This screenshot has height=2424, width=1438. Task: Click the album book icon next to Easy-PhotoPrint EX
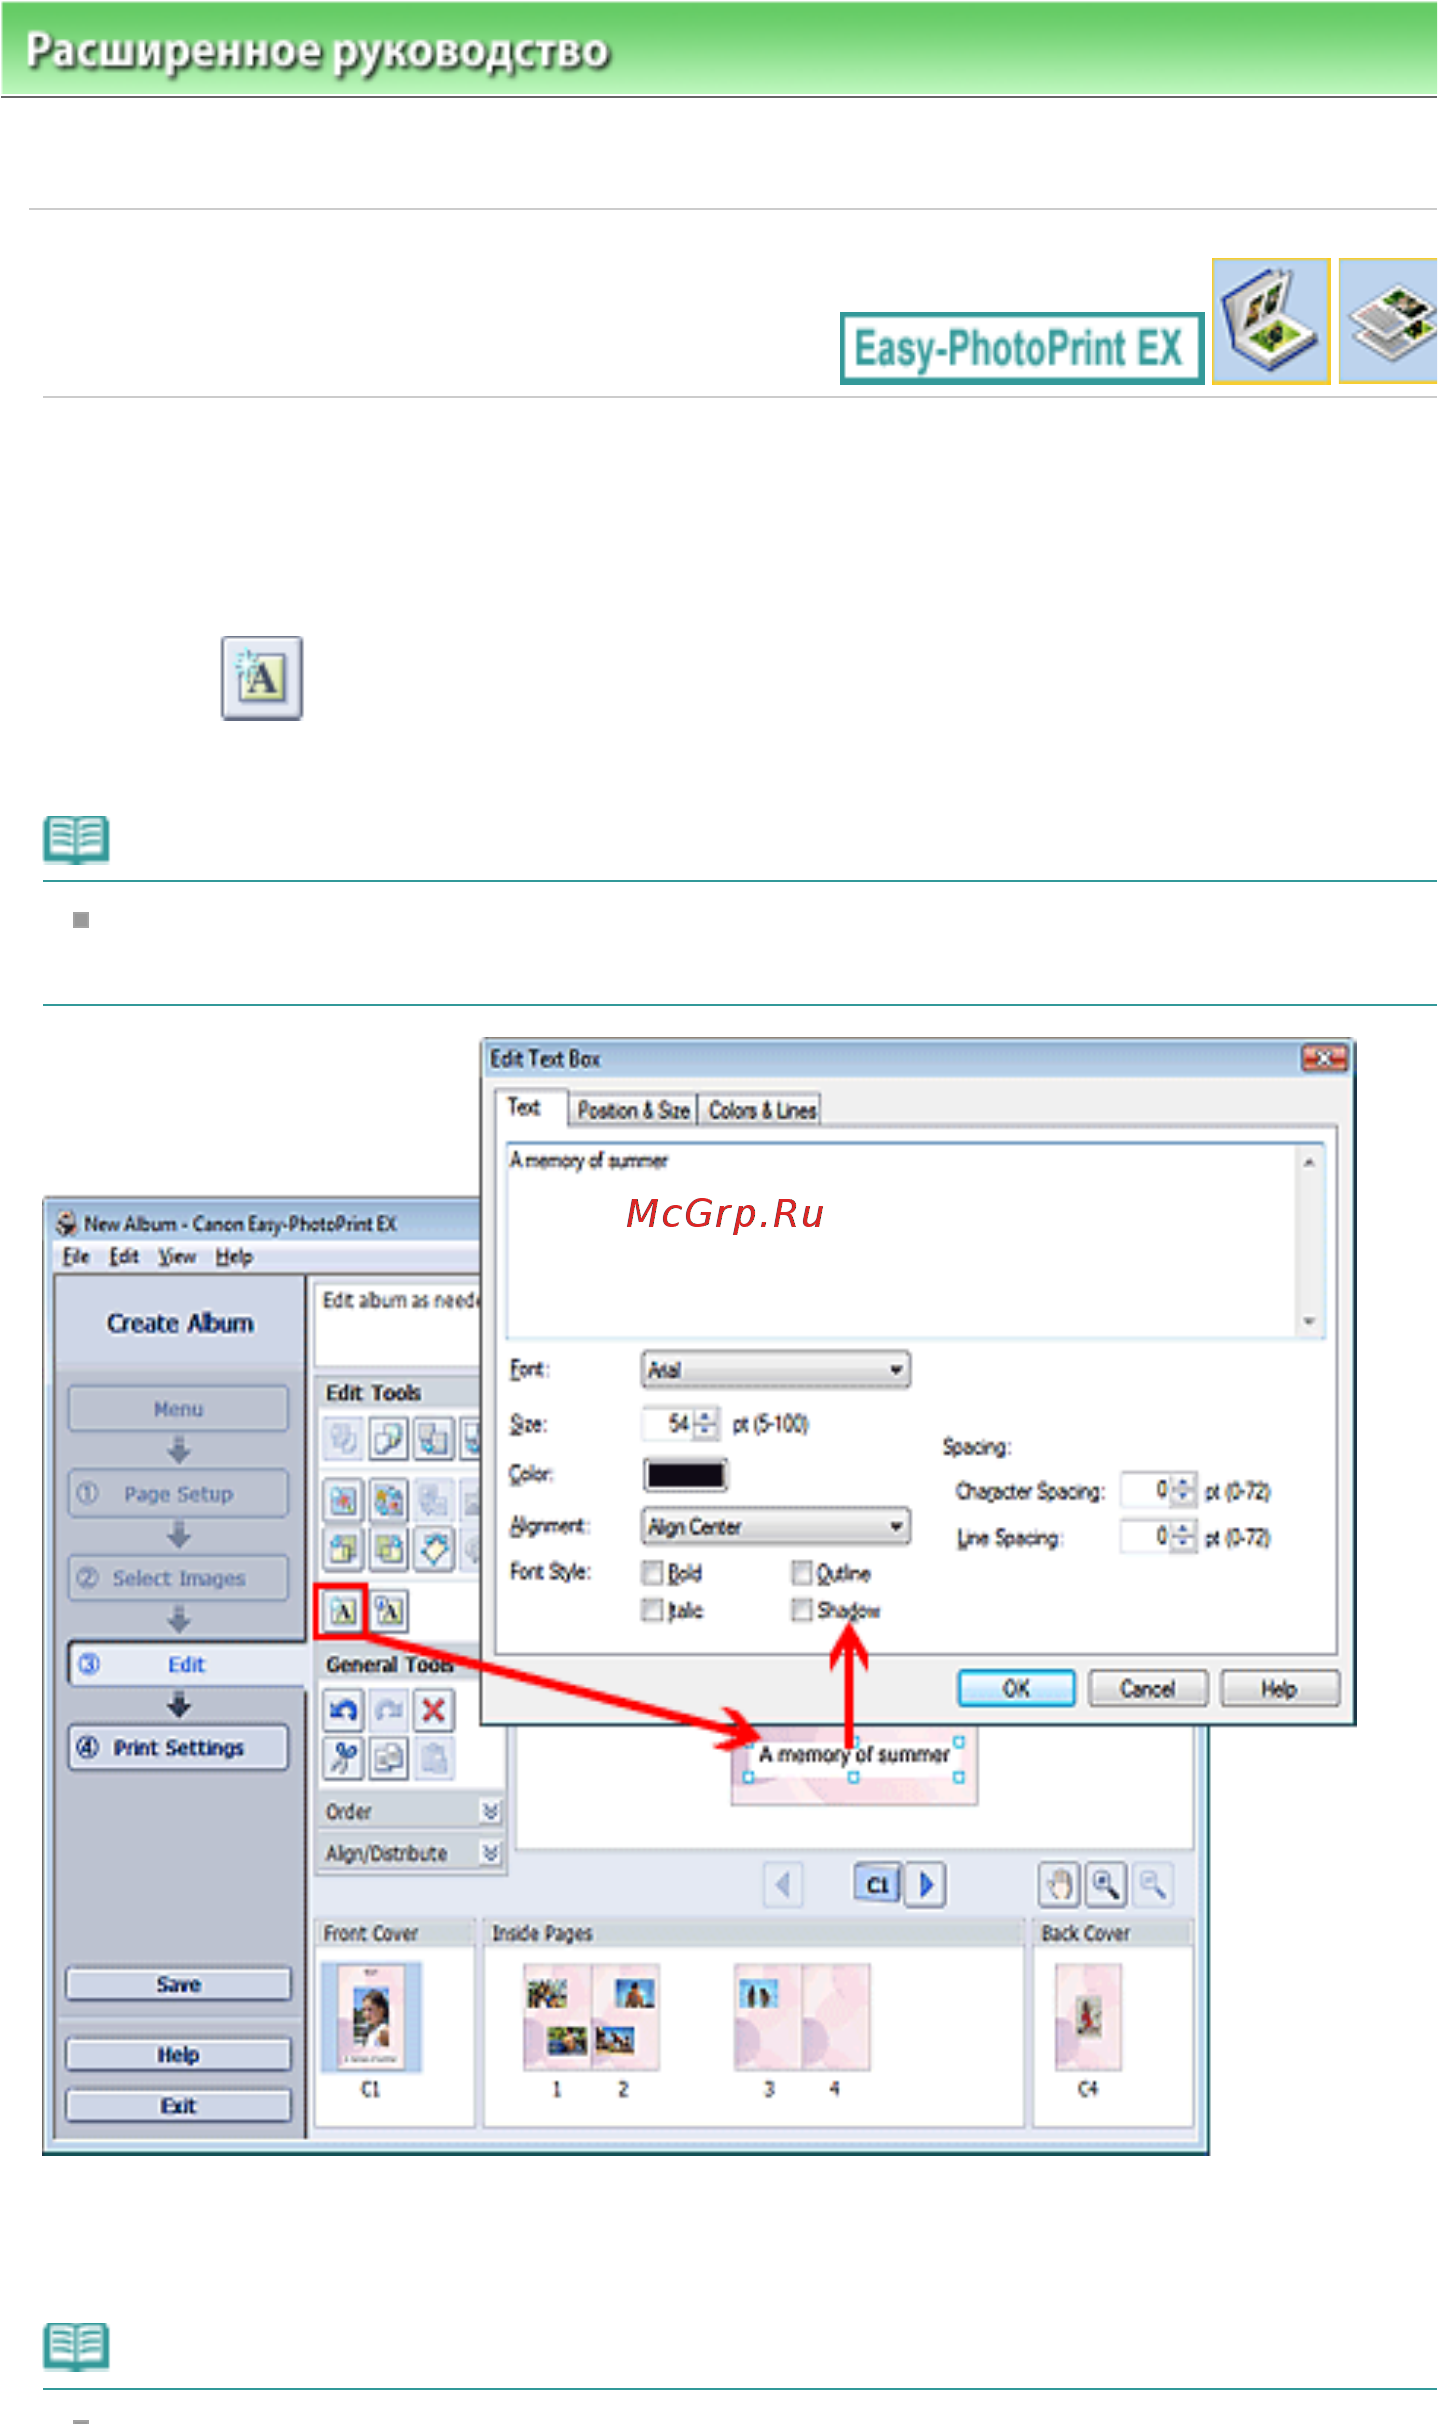point(1270,321)
